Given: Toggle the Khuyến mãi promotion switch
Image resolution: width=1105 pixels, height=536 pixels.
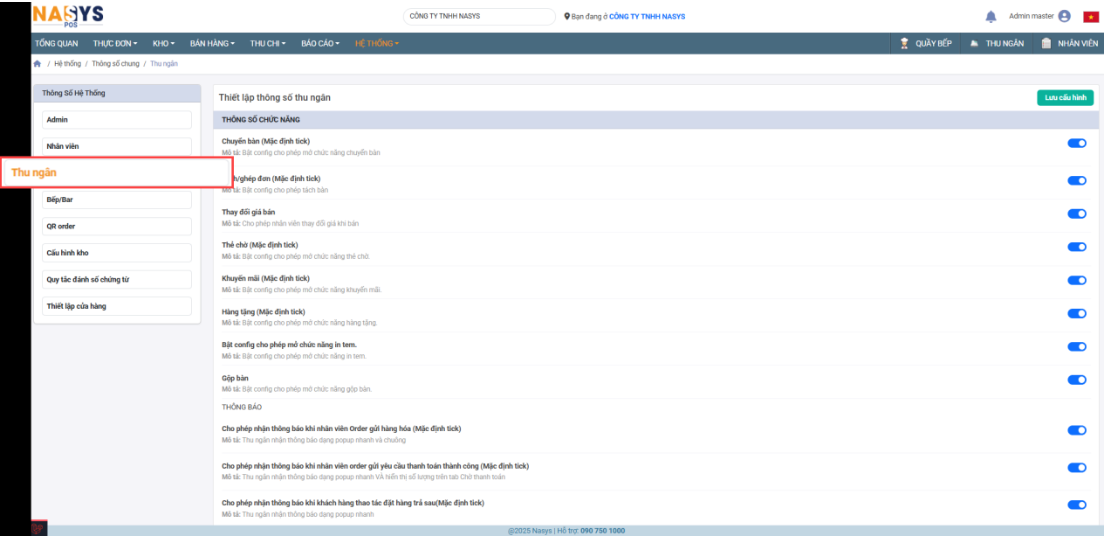Looking at the screenshot, I should pyautogui.click(x=1077, y=280).
